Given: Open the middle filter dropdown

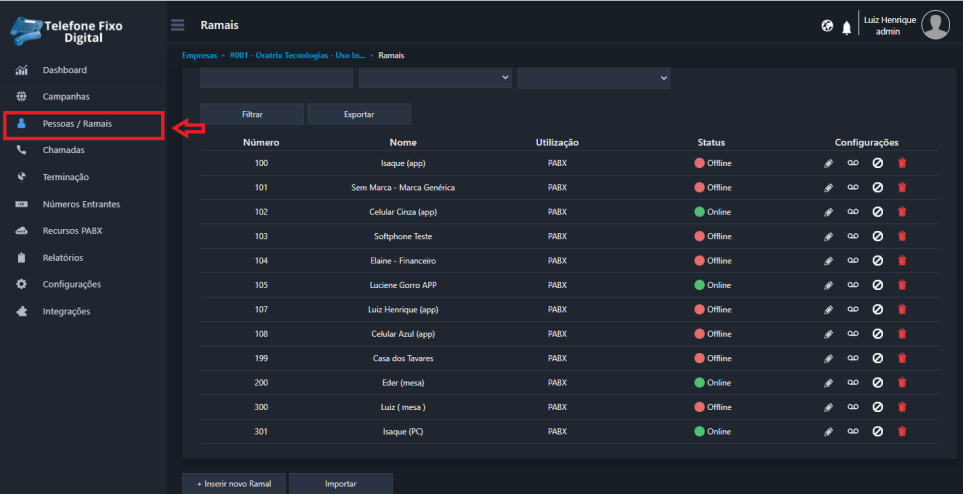Looking at the screenshot, I should pyautogui.click(x=435, y=78).
